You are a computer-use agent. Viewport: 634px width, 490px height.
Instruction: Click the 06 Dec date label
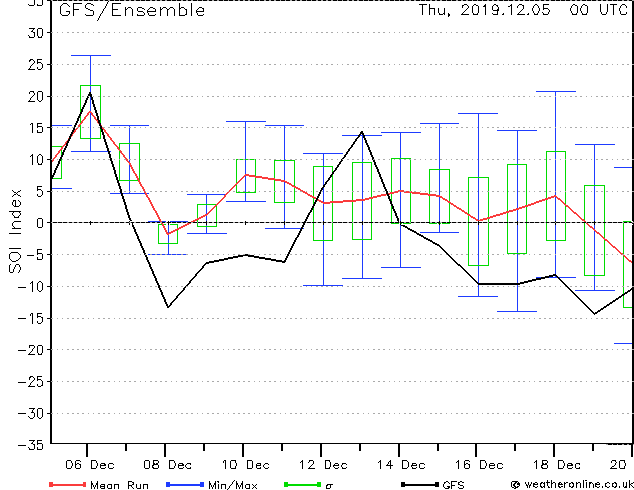point(90,465)
